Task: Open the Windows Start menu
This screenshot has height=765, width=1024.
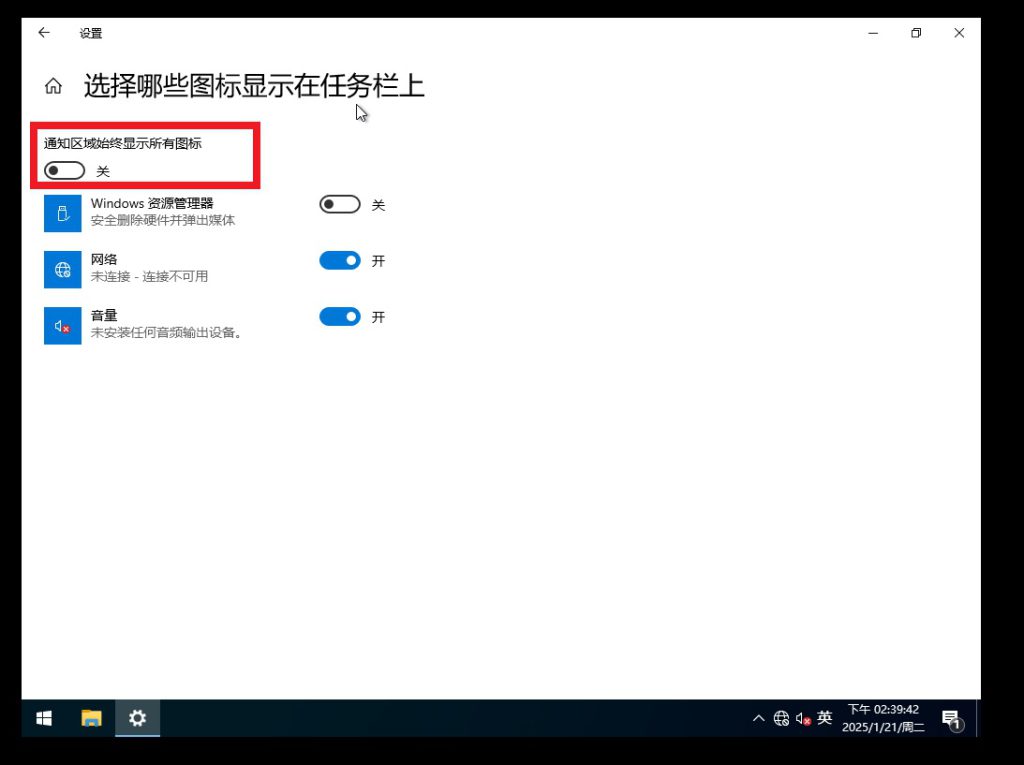Action: pyautogui.click(x=44, y=718)
